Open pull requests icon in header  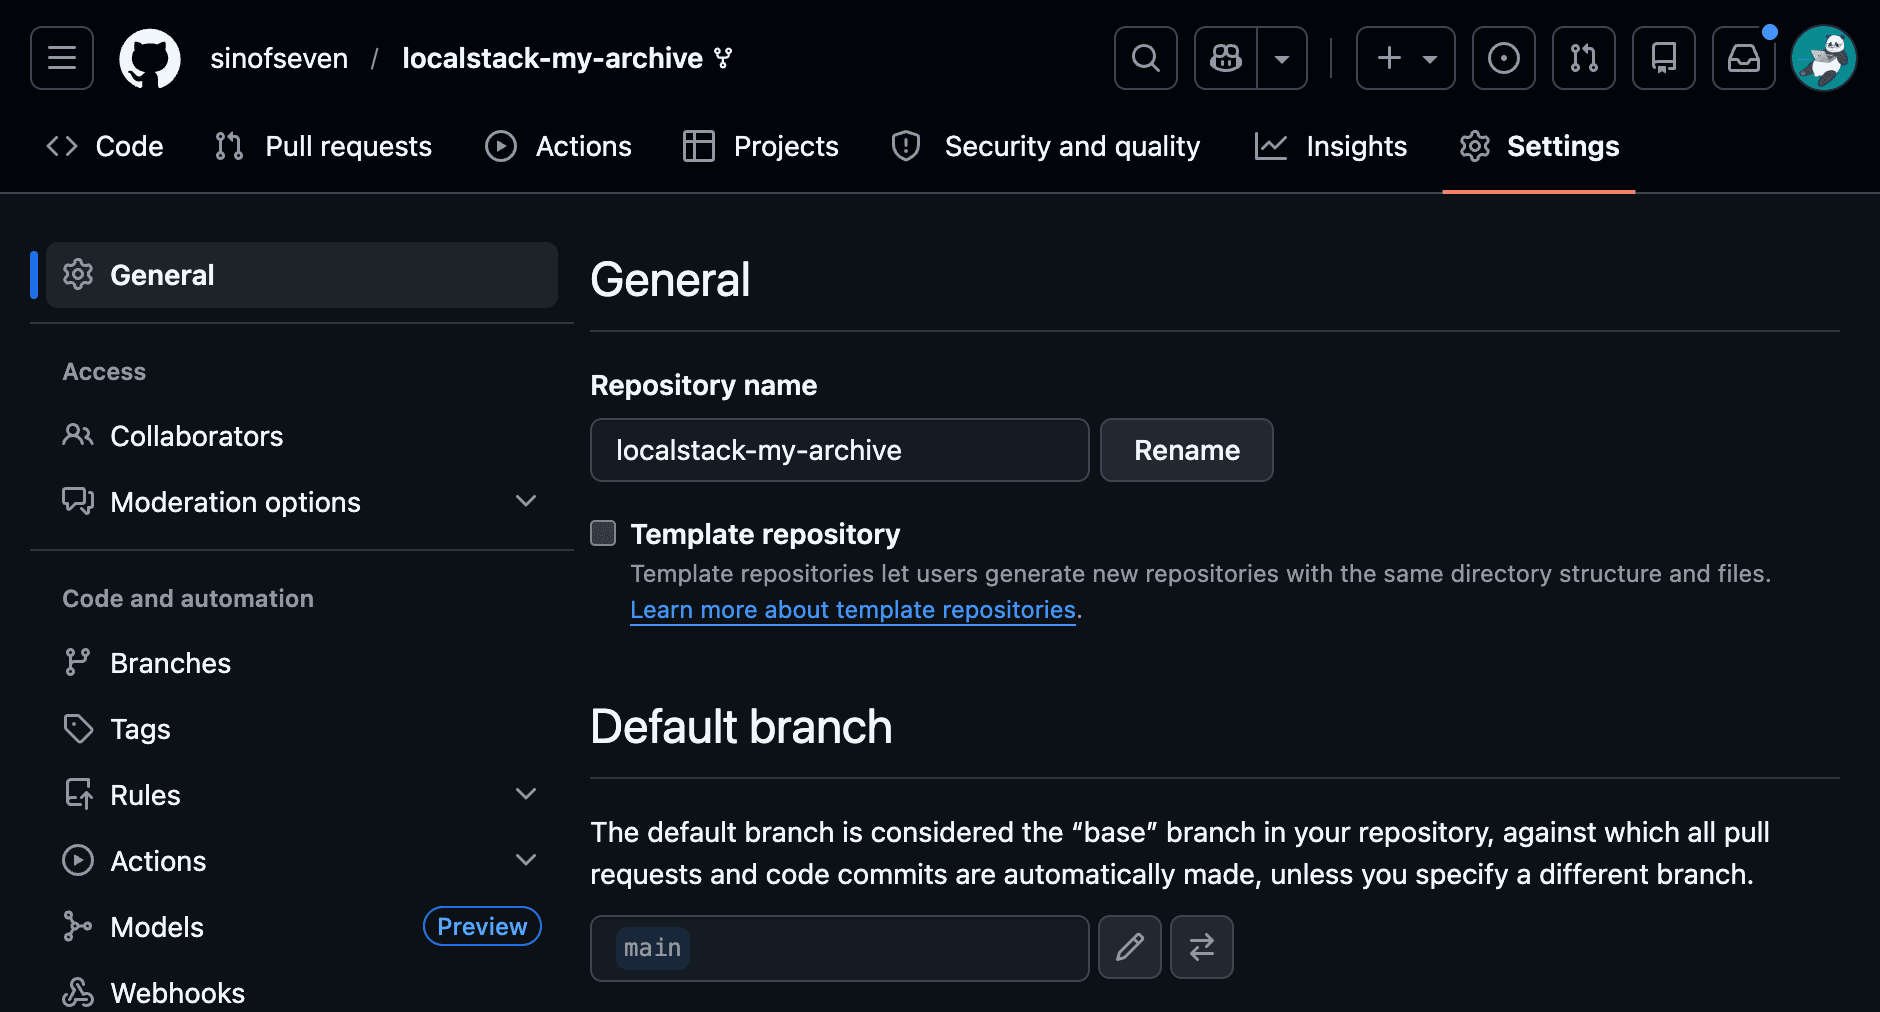pos(1583,58)
